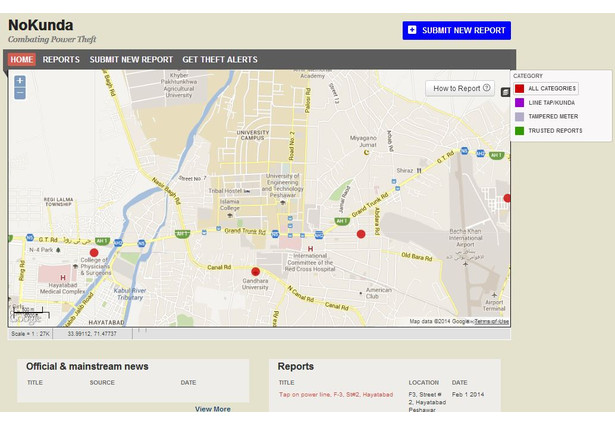
Task: Open the Tap on power line report link
Action: point(336,395)
